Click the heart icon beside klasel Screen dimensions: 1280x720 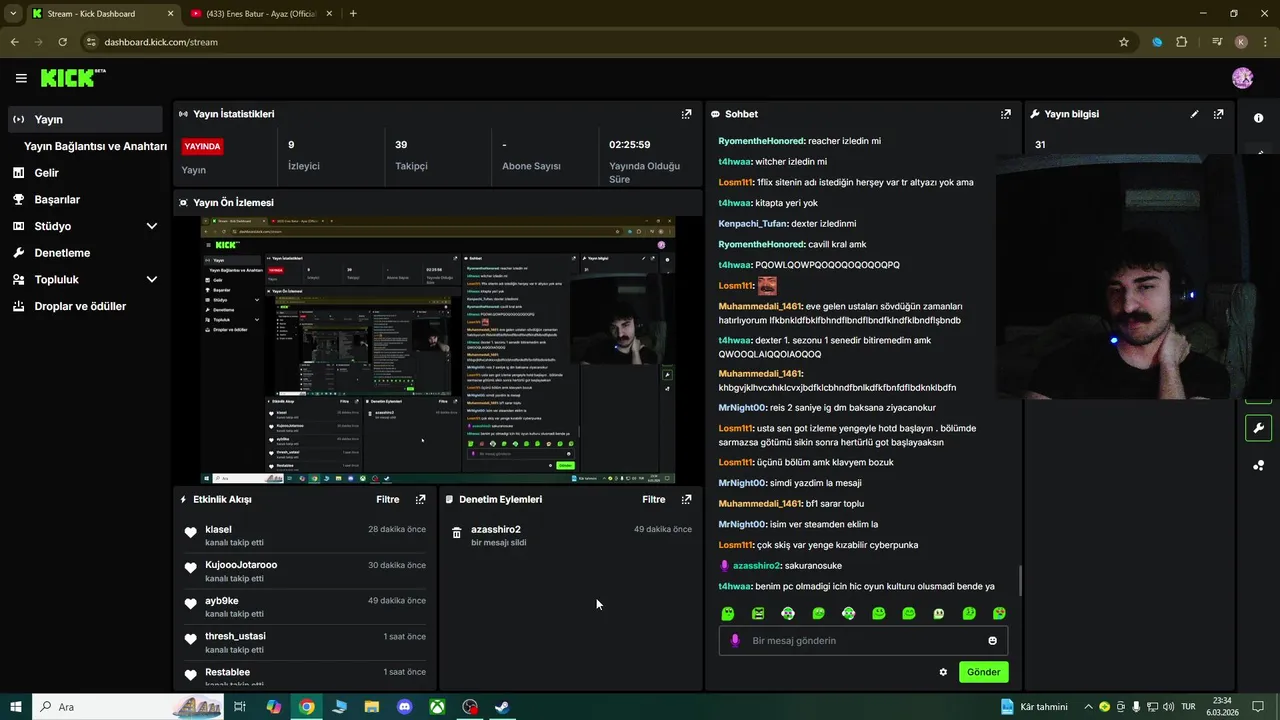190,532
